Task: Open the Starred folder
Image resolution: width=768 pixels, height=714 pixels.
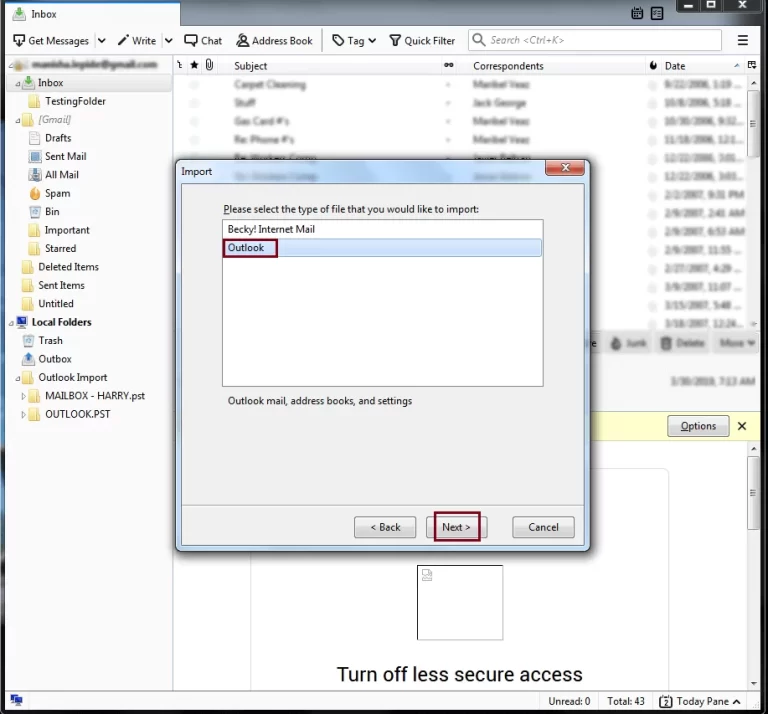Action: (60, 248)
